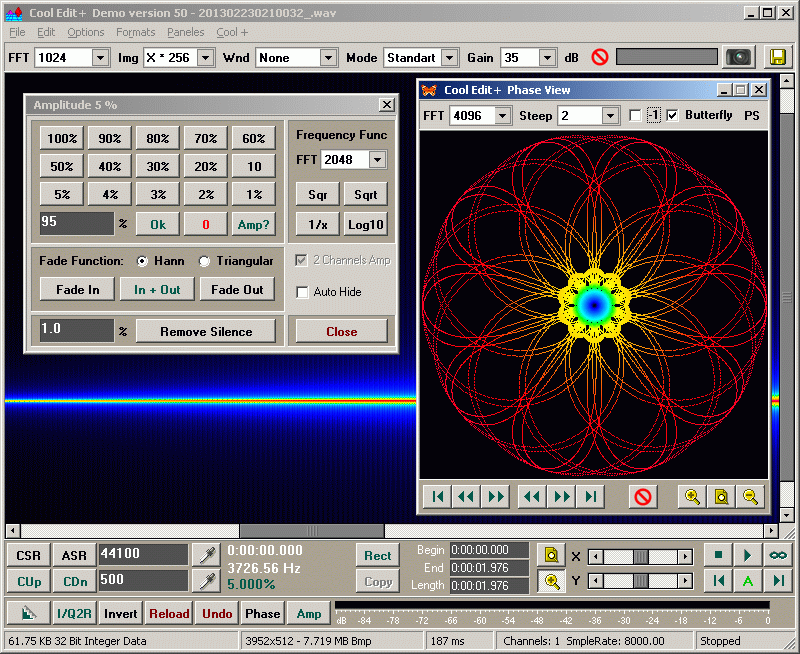The height and width of the screenshot is (654, 800).
Task: Open the Paneles menu
Action: (186, 32)
